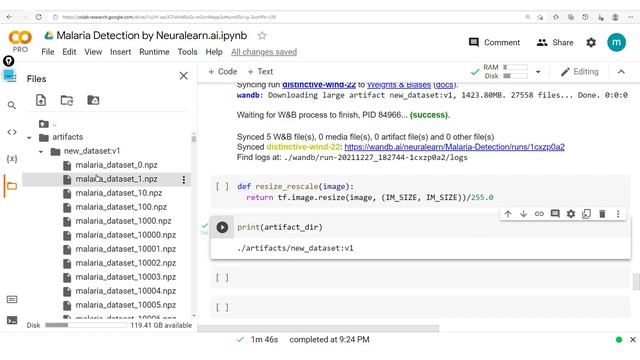
Task: Open the Insert menu
Action: [120, 52]
